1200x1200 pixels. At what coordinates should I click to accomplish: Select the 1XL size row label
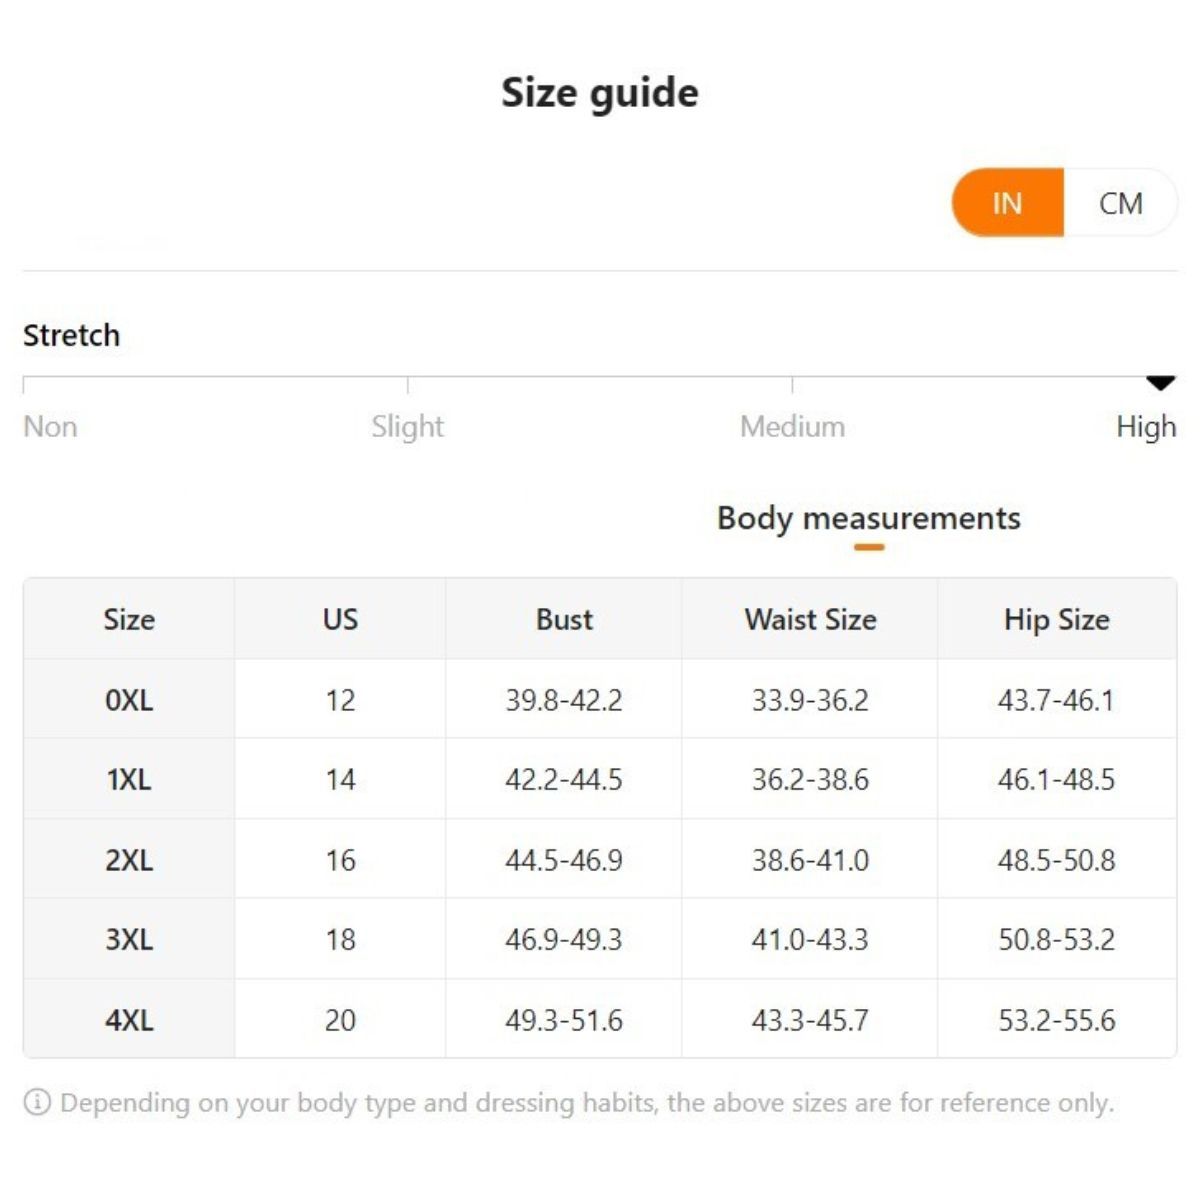[129, 780]
